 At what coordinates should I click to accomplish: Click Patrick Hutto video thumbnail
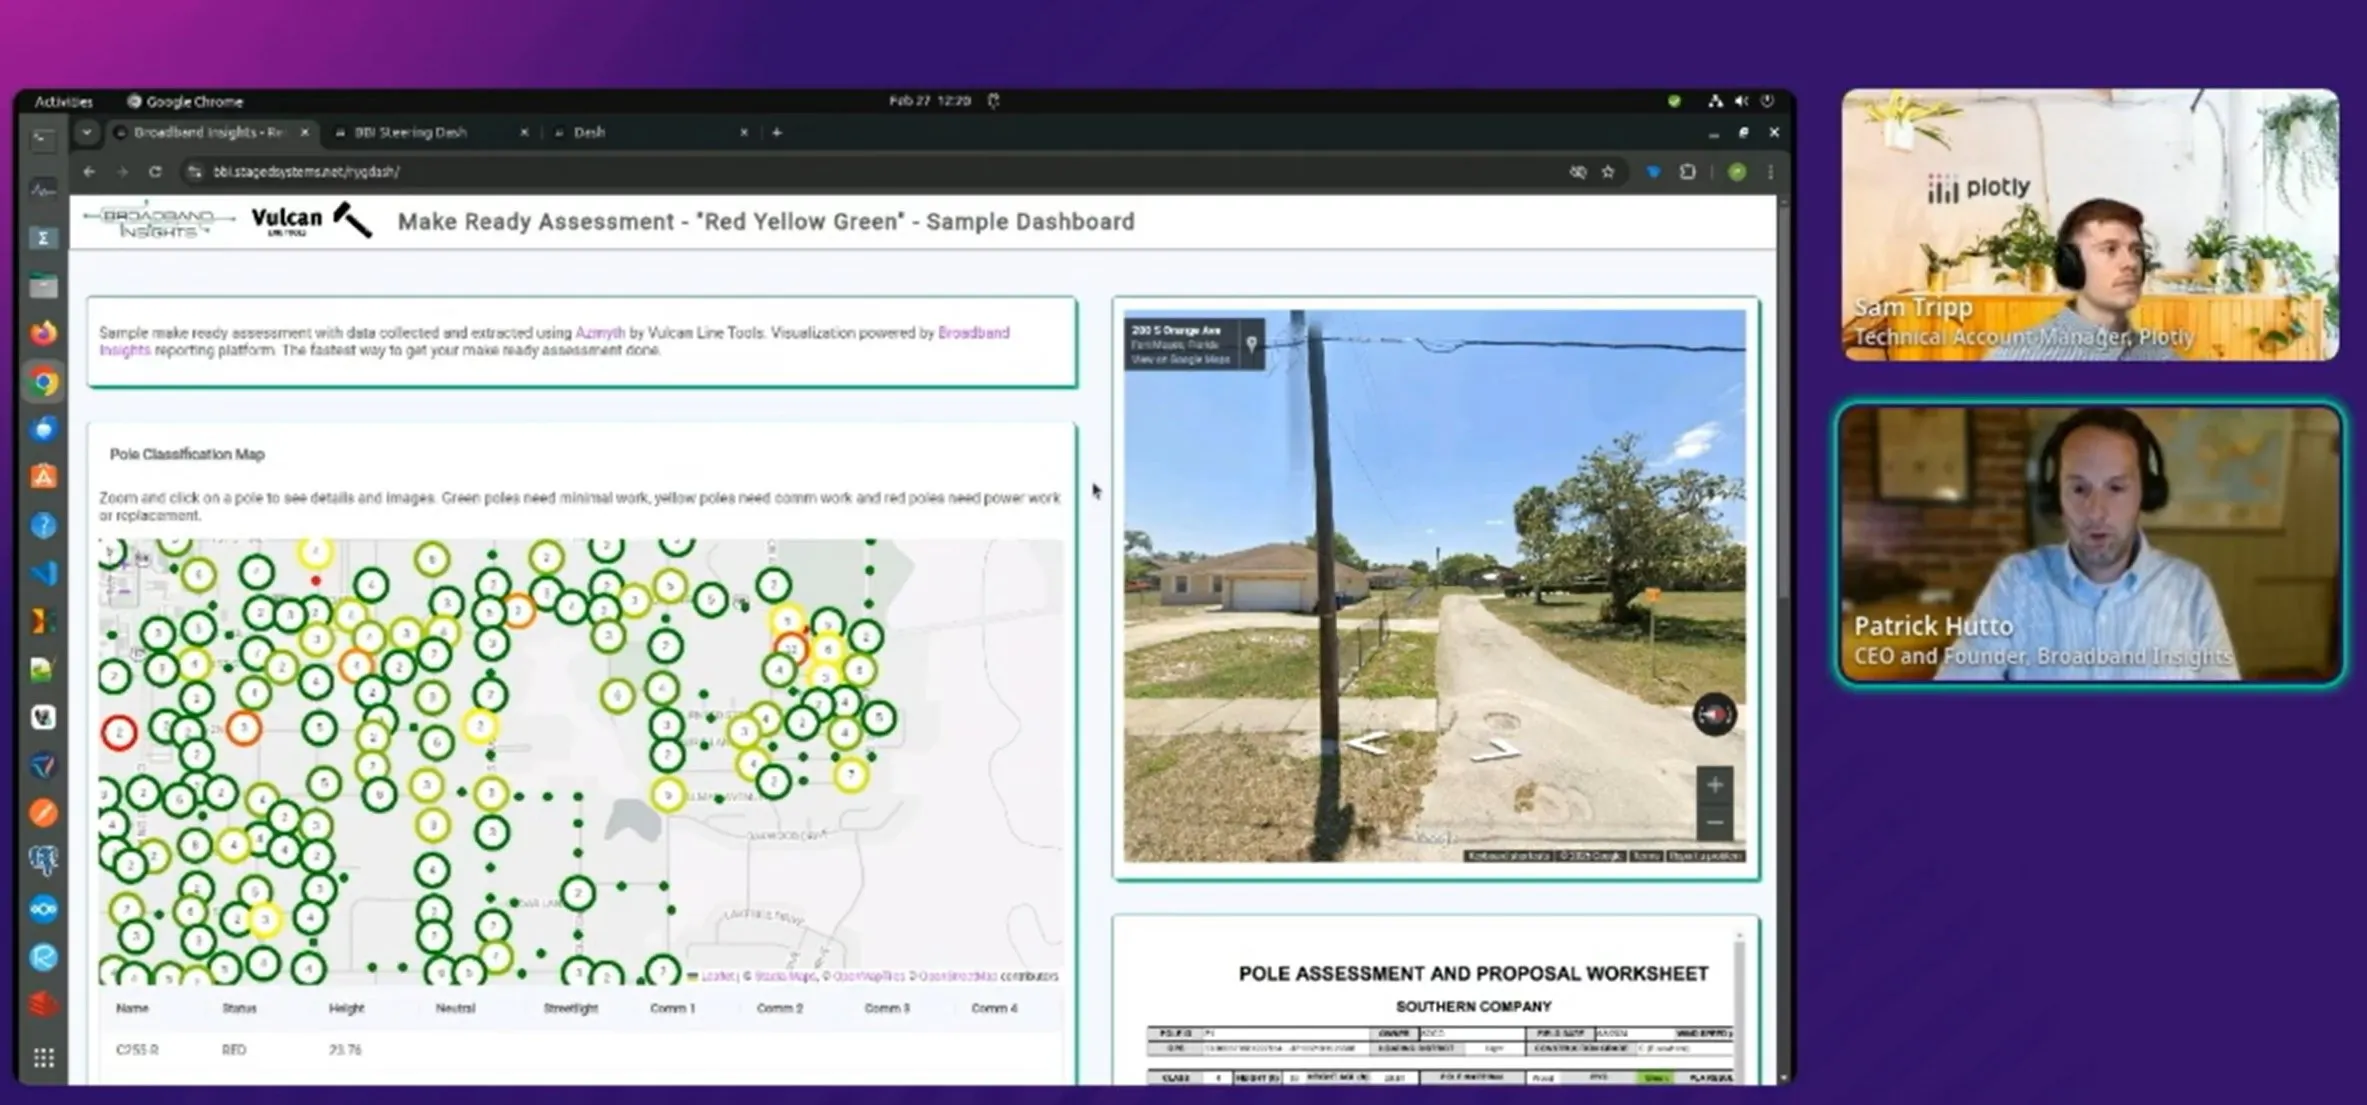pos(2090,544)
